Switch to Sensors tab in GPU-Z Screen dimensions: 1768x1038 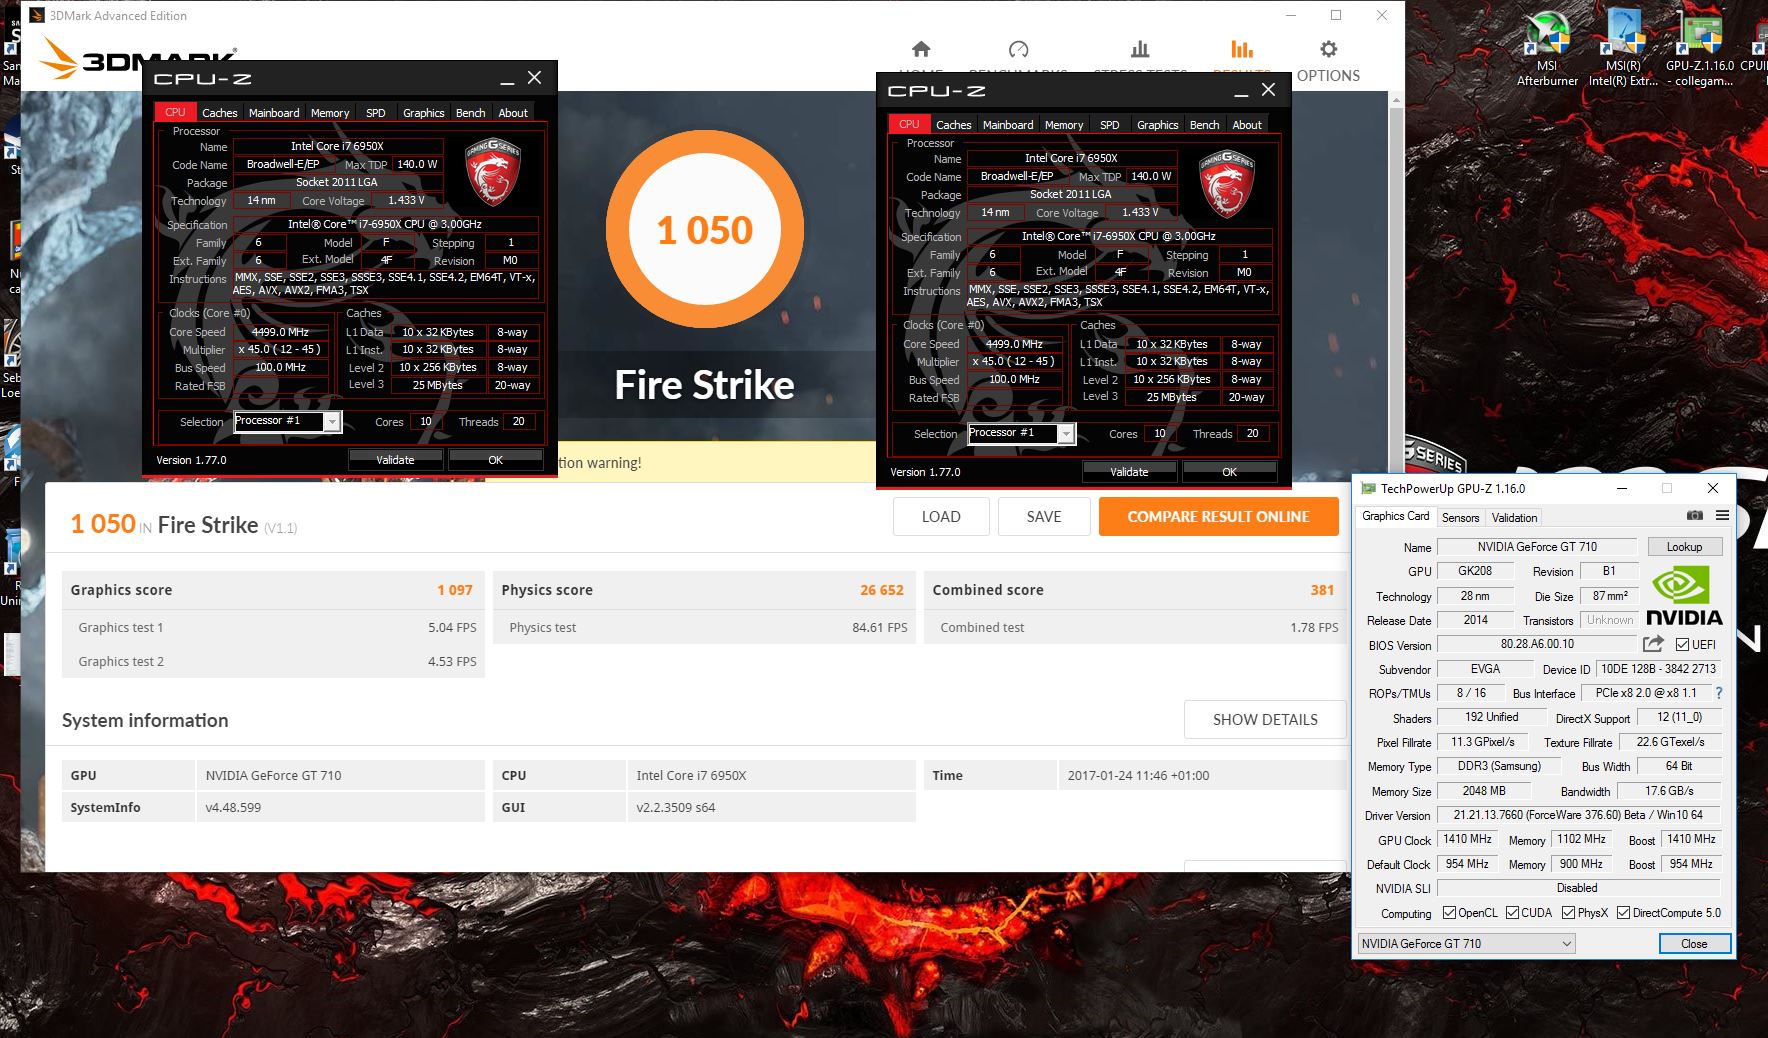(1460, 517)
